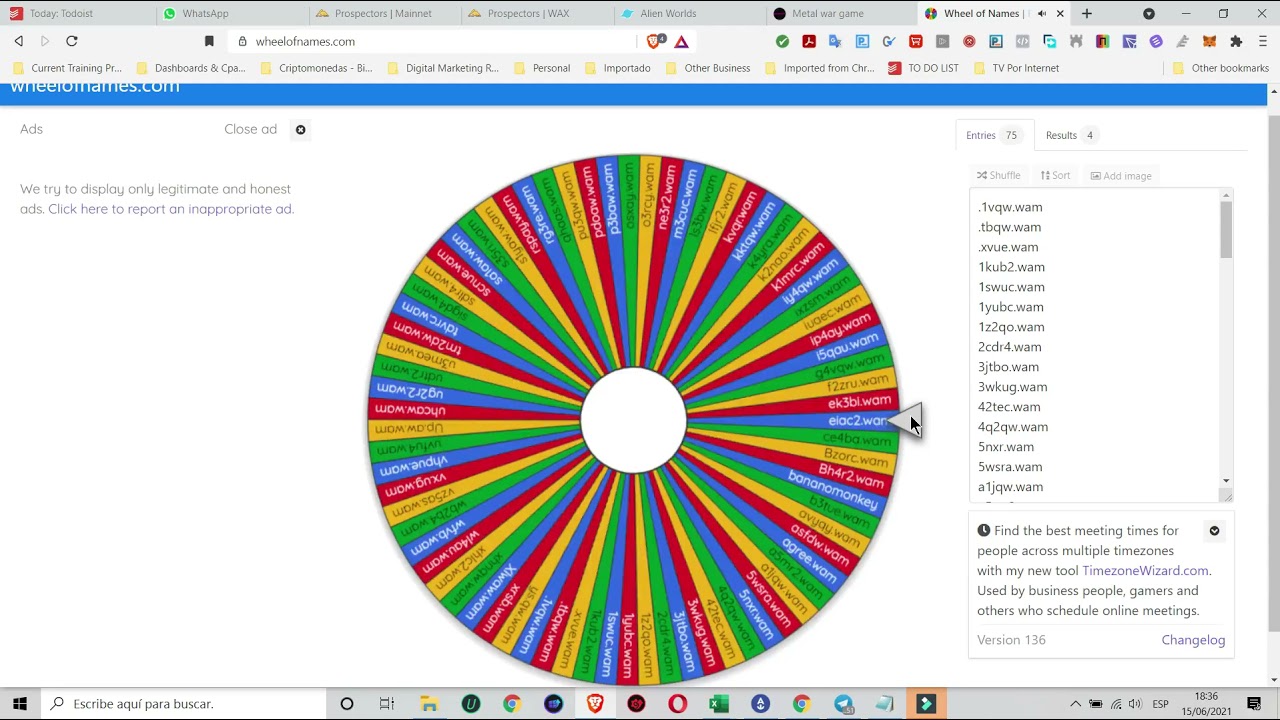The width and height of the screenshot is (1280, 720).
Task: Switch to Prospectors | Mainnet tab
Action: pos(382,13)
